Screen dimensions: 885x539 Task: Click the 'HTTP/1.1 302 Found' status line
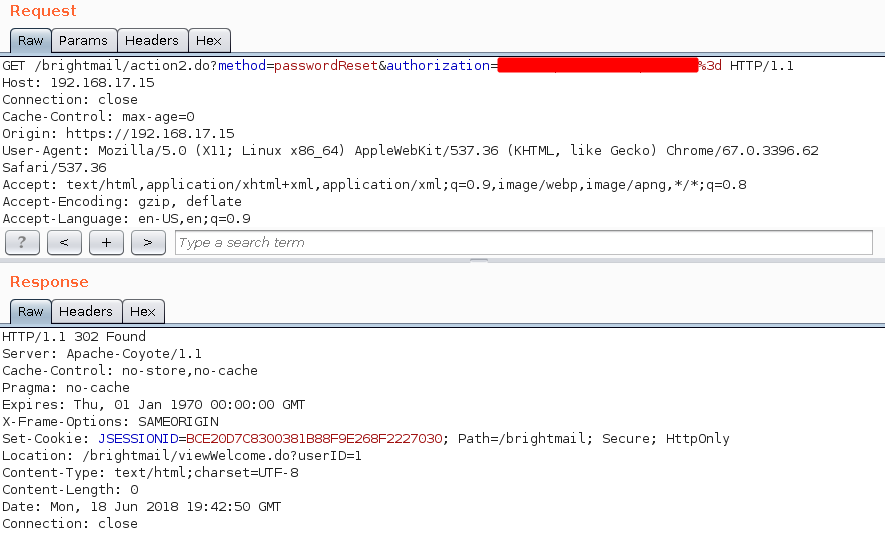74,336
